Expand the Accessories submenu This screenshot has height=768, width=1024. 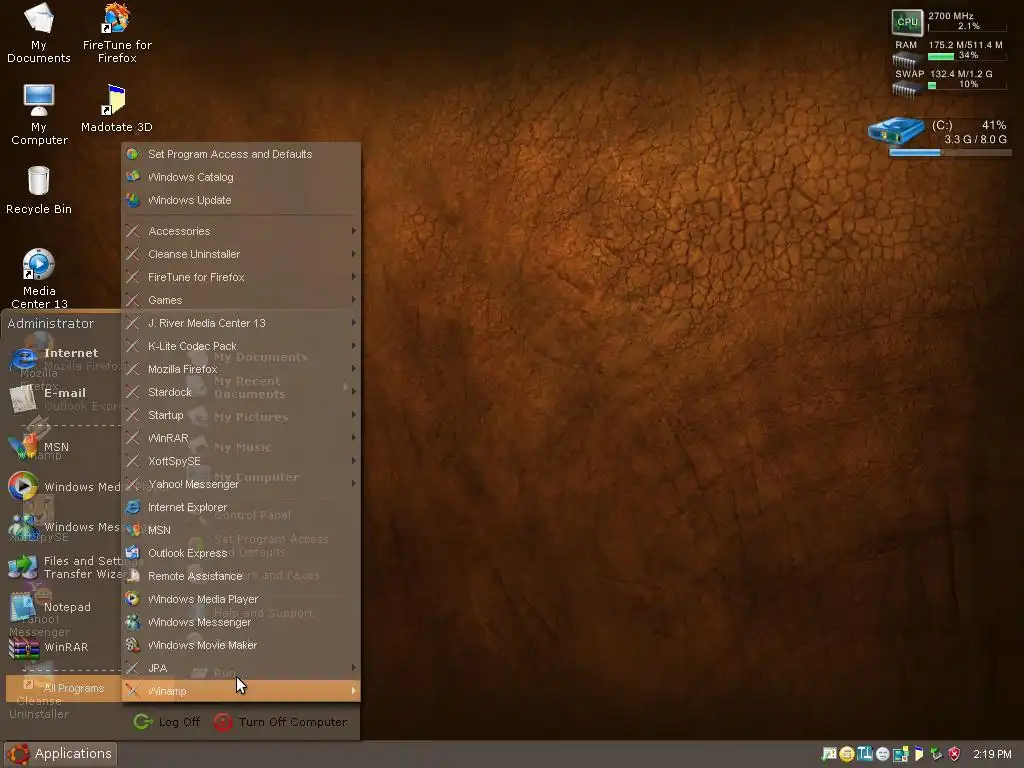241,231
